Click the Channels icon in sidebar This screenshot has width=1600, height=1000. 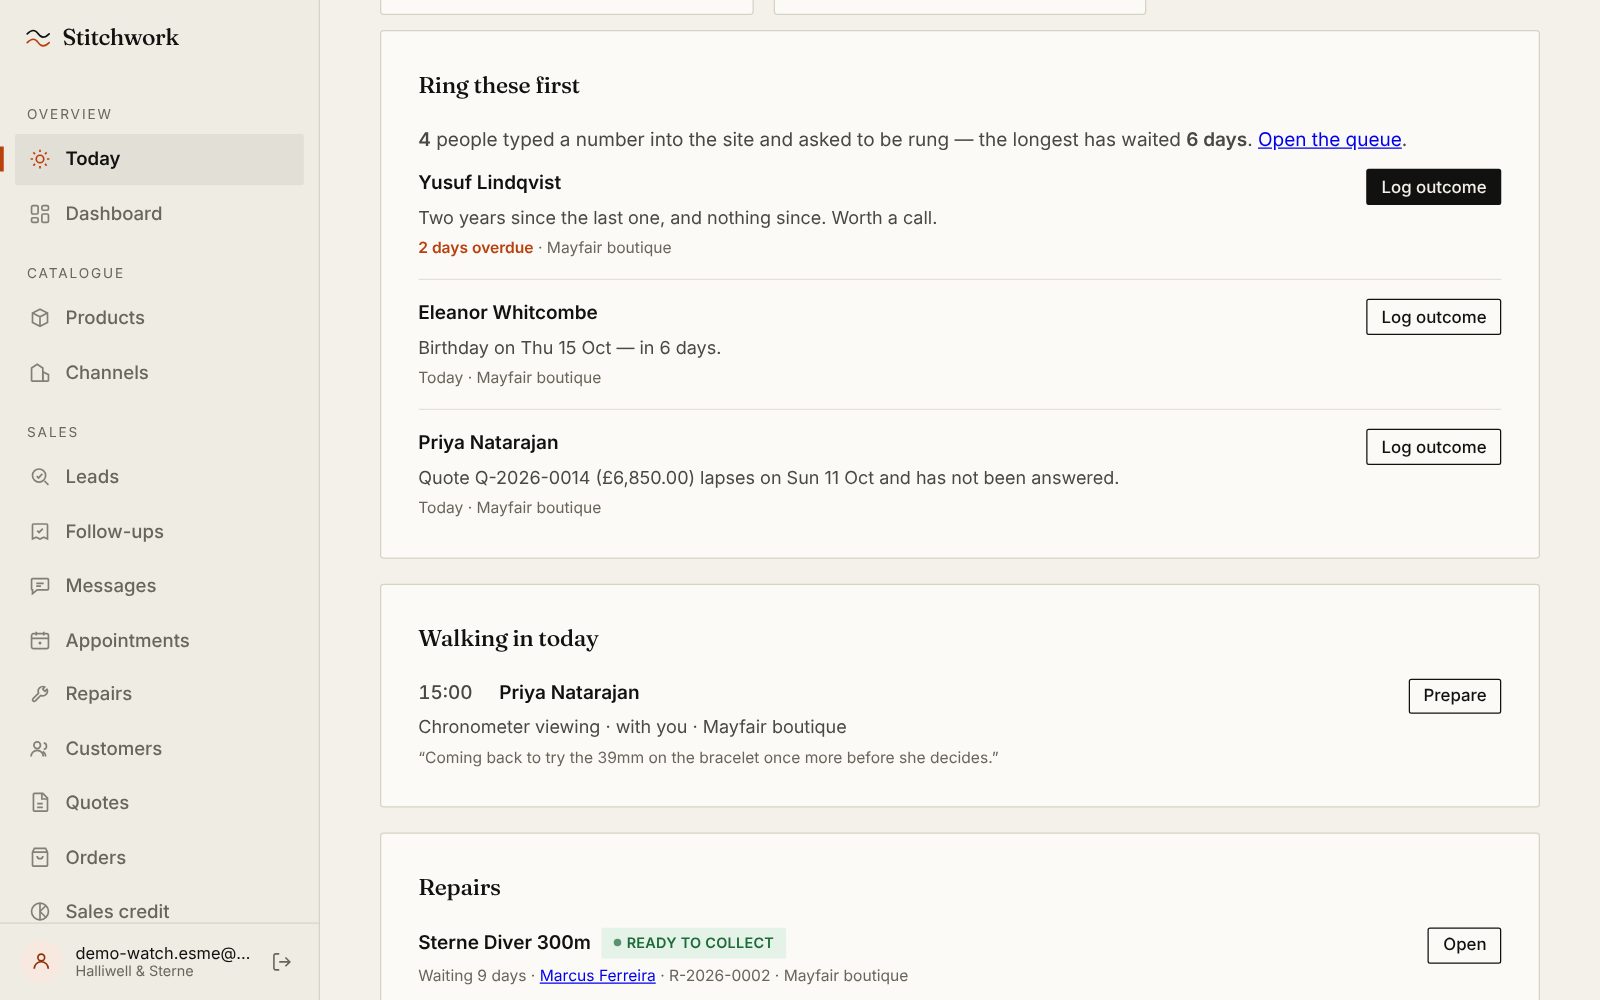(x=40, y=373)
